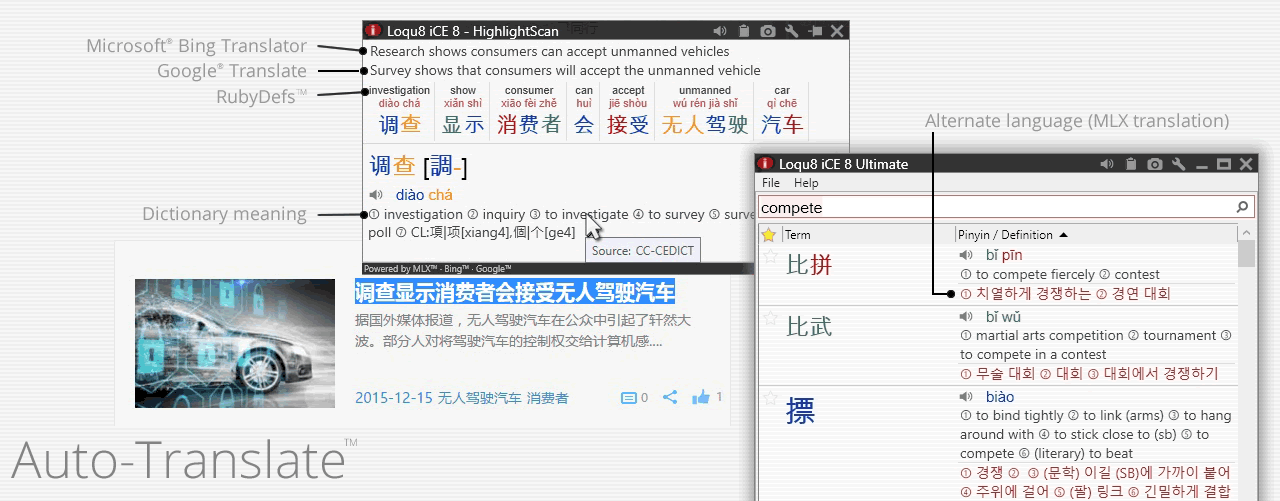Click the unmanned 无人驾驶 RubyDefs word
This screenshot has height=501, width=1280.
pyautogui.click(x=705, y=111)
